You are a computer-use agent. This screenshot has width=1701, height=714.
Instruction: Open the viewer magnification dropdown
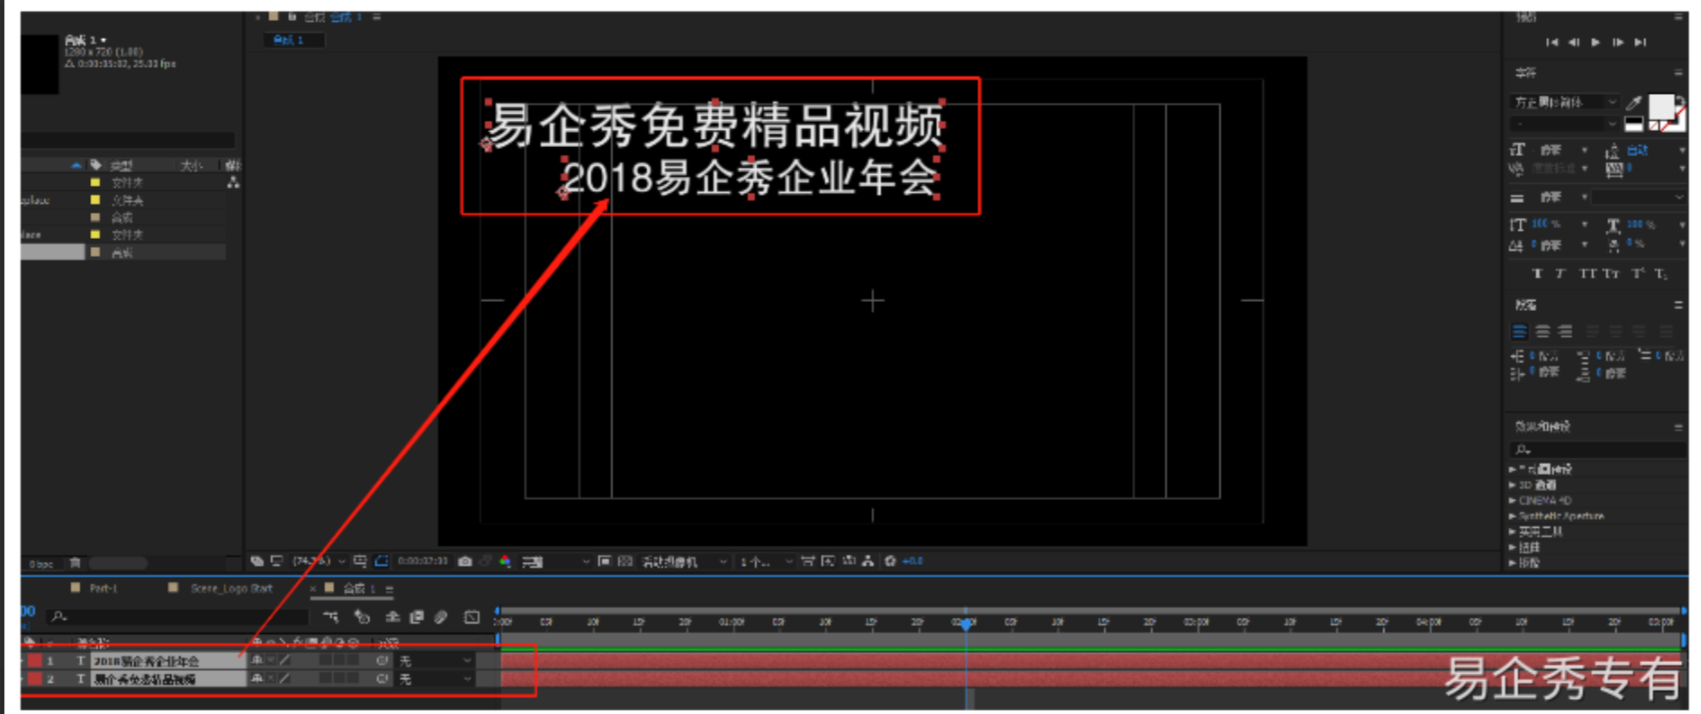tap(319, 561)
